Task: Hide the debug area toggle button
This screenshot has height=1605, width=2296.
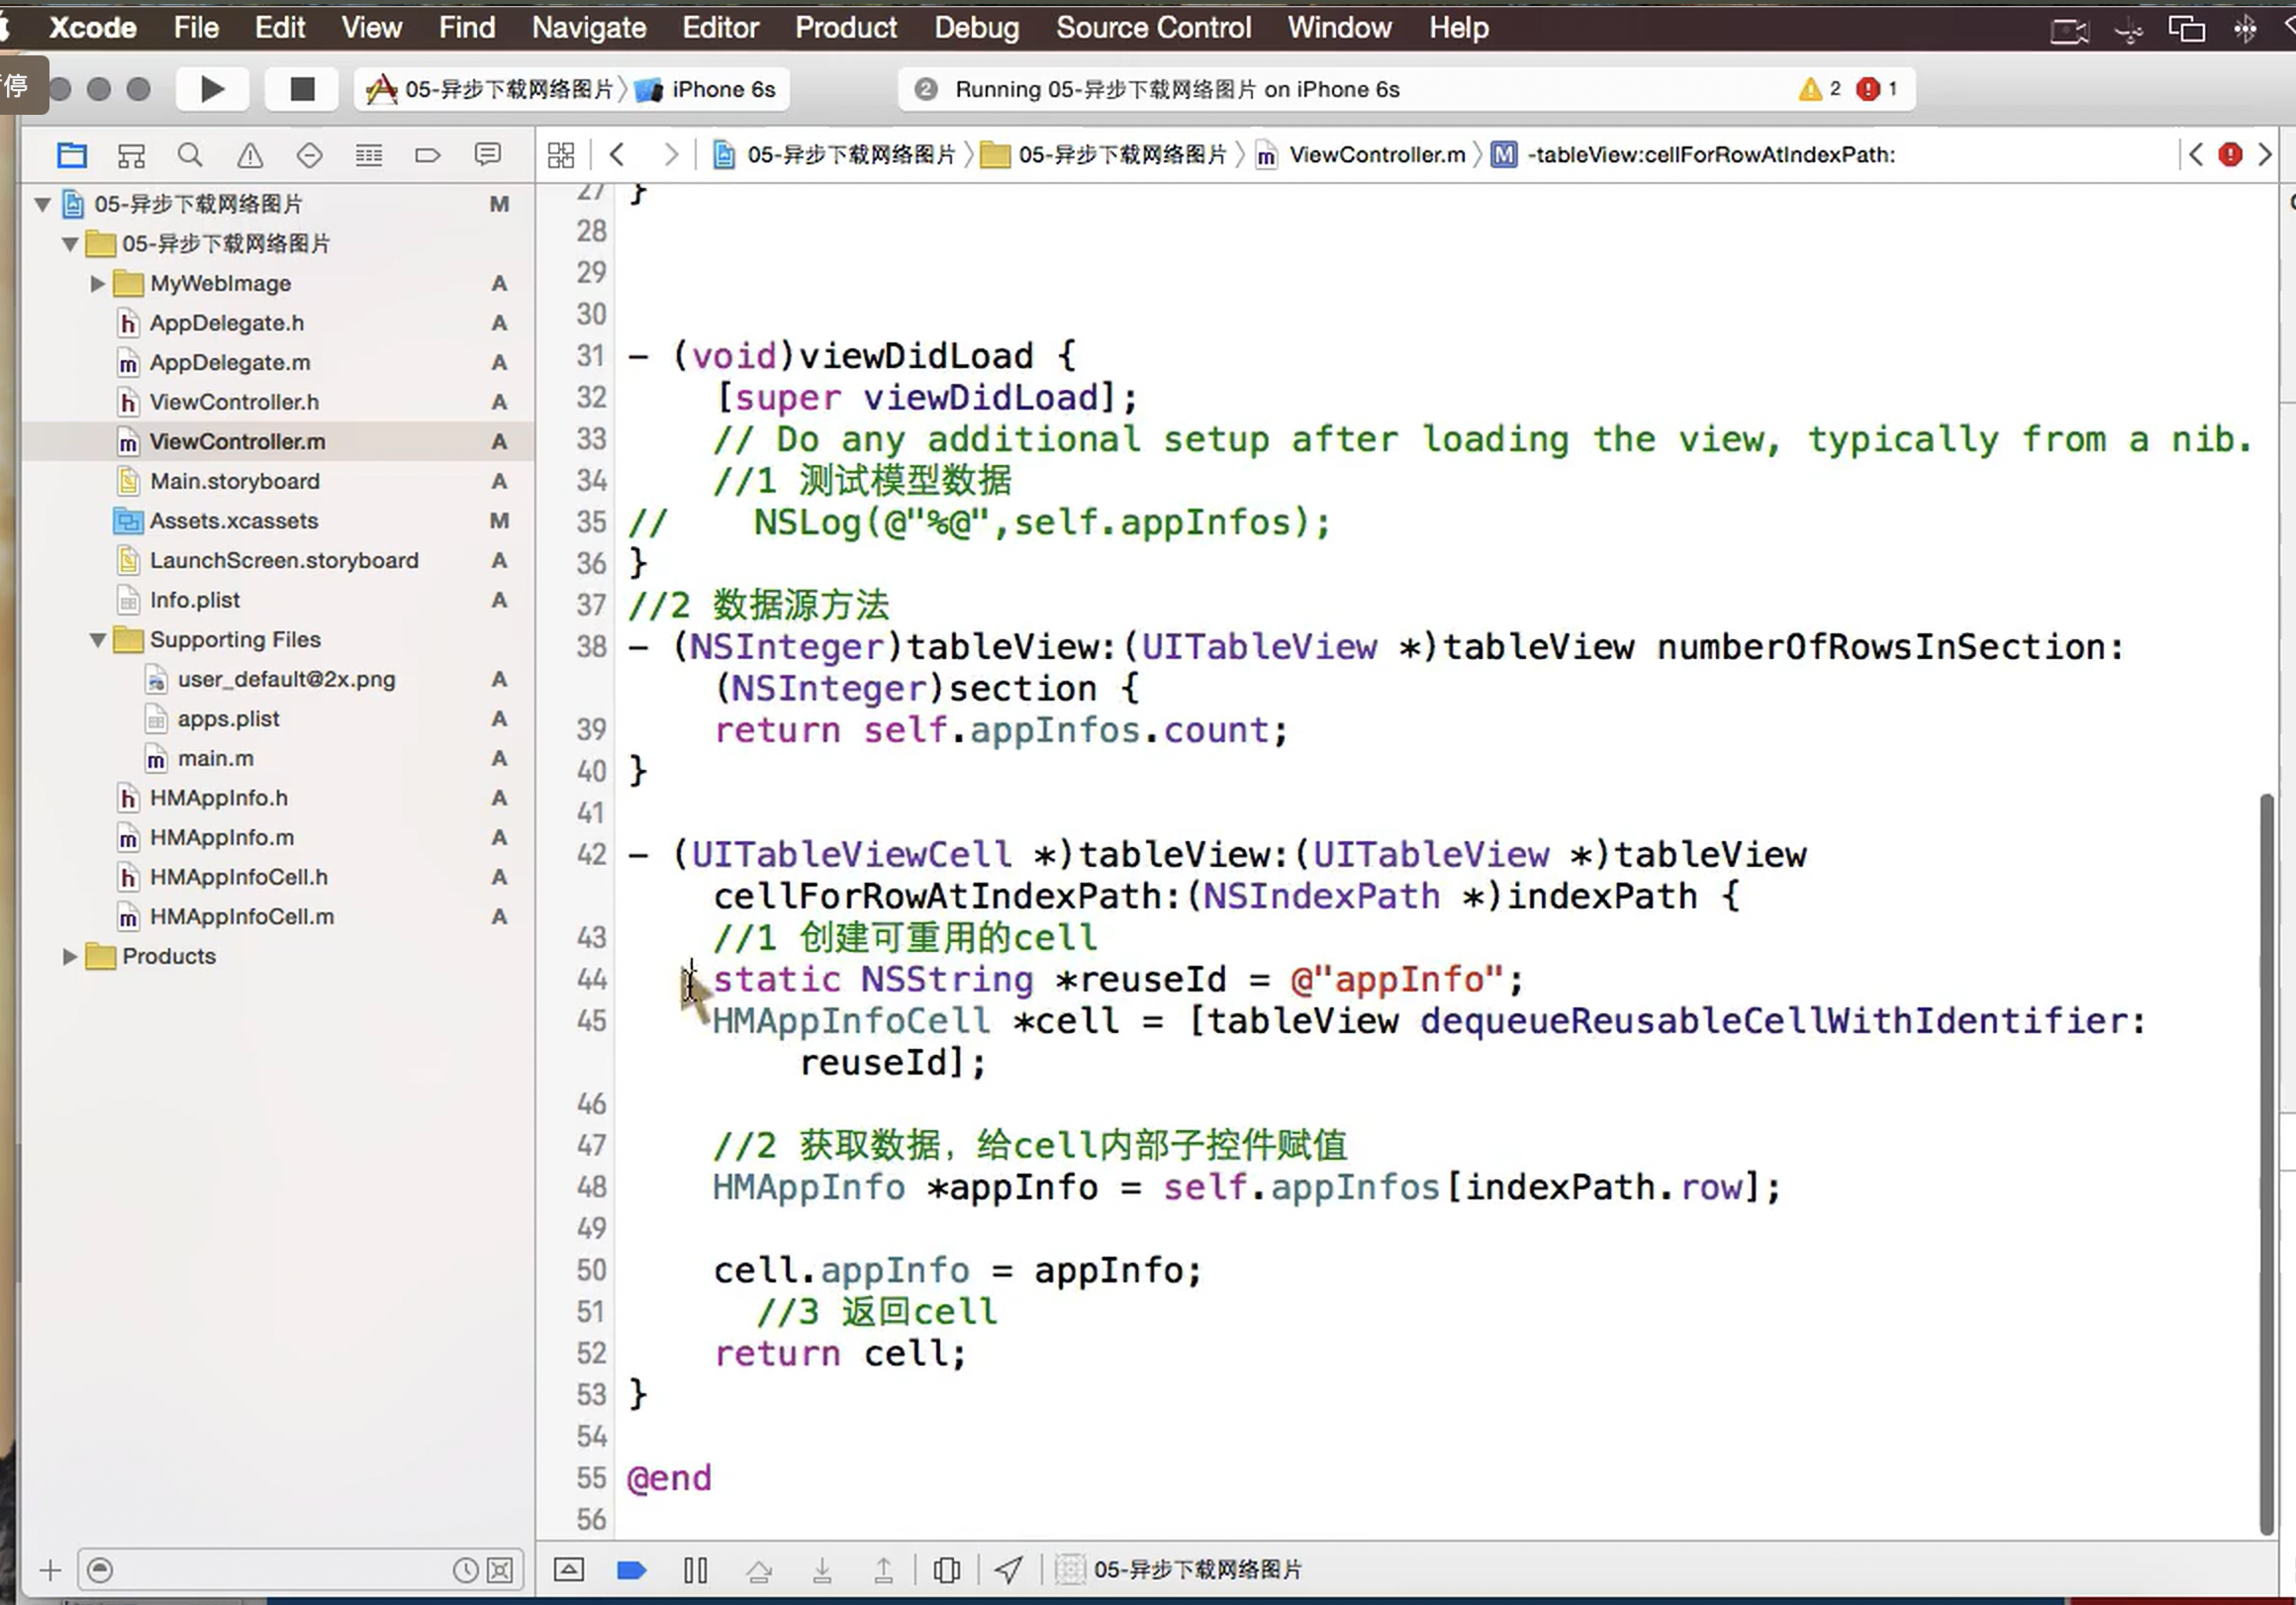Action: tap(568, 1570)
